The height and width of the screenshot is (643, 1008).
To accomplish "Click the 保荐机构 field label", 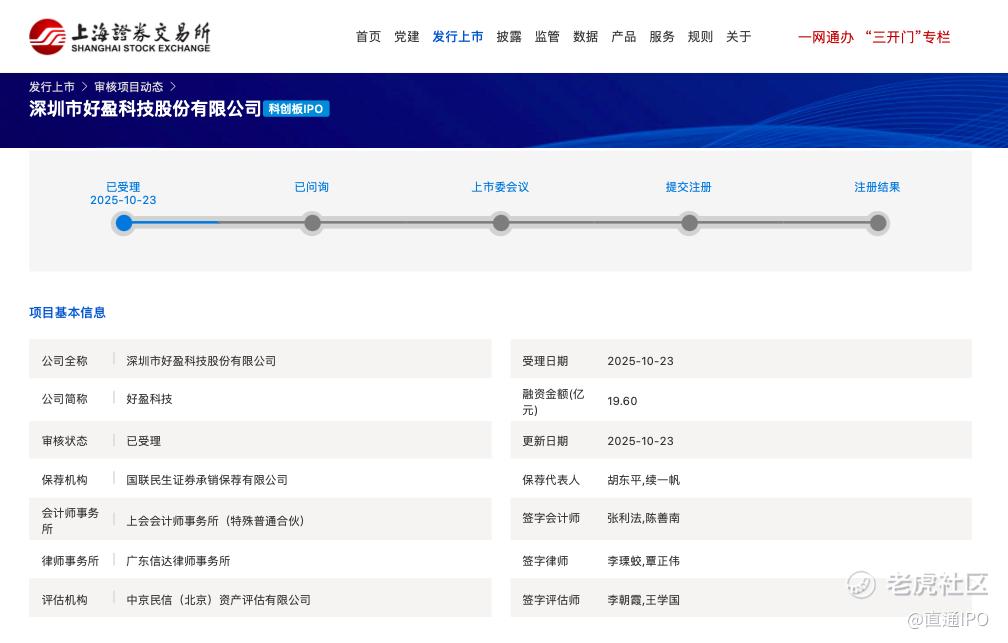I will 64,480.
